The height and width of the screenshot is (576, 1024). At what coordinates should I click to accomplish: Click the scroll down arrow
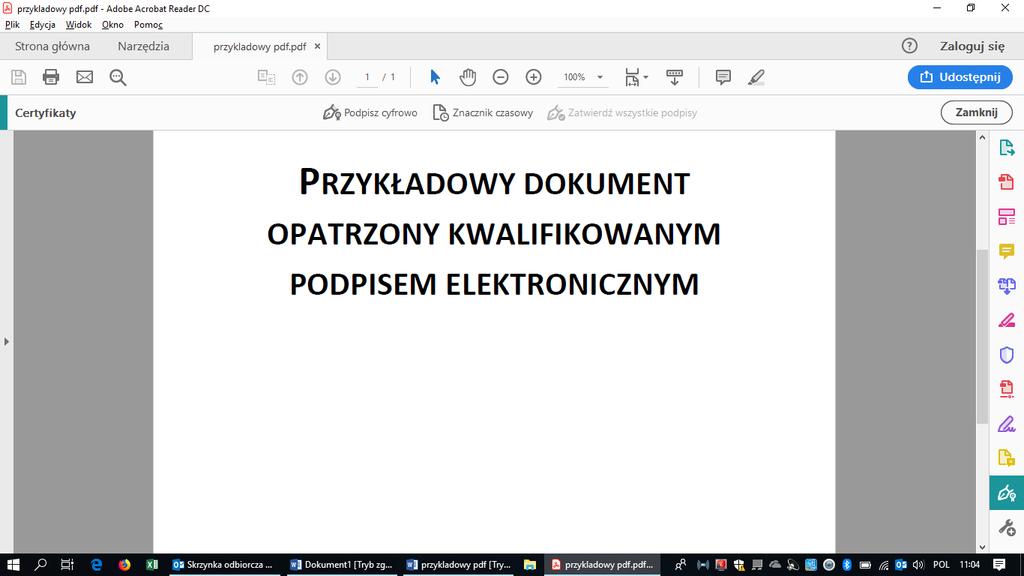(x=982, y=547)
